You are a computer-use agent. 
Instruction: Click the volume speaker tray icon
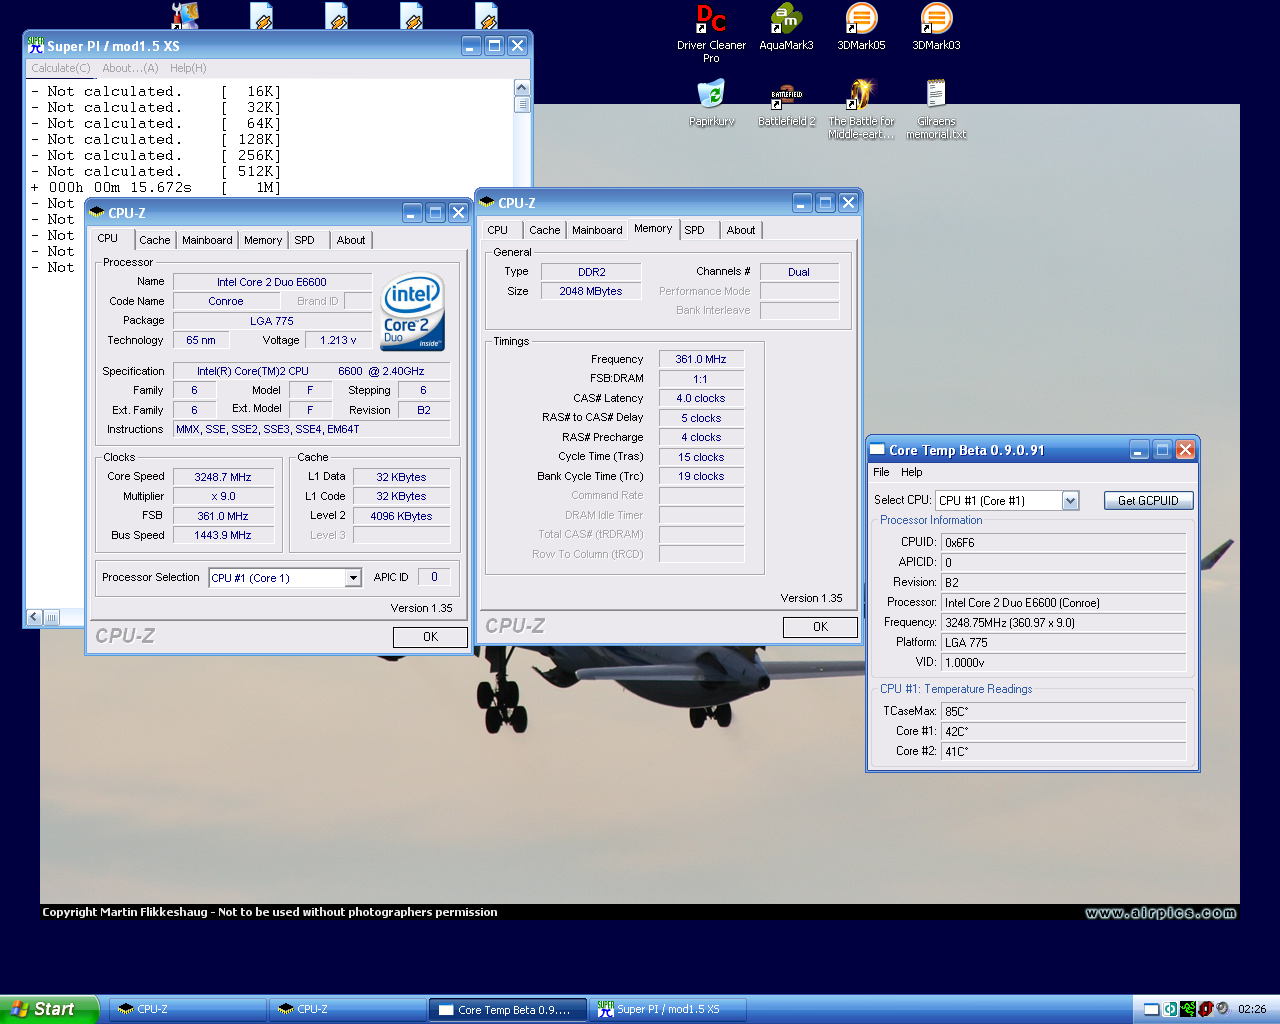pyautogui.click(x=1222, y=1009)
